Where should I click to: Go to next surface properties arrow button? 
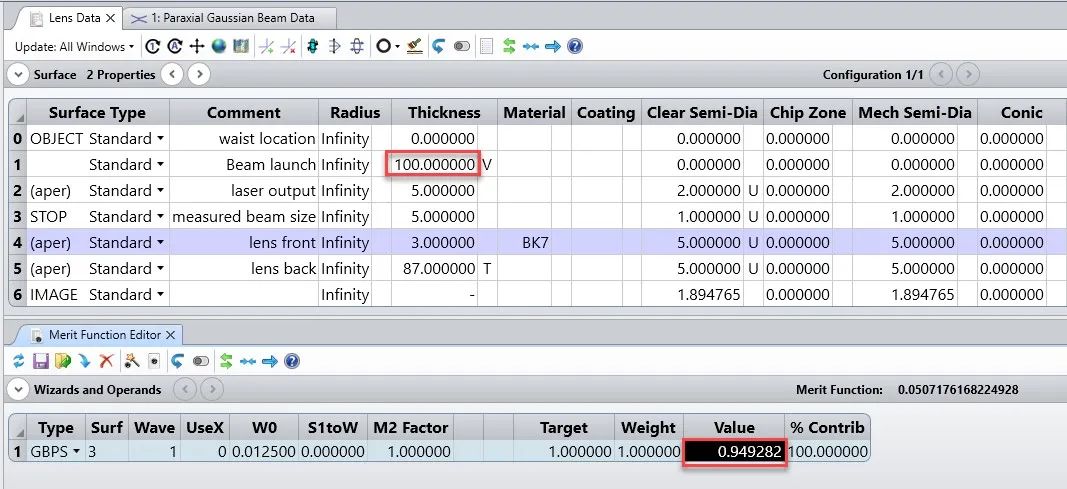199,74
